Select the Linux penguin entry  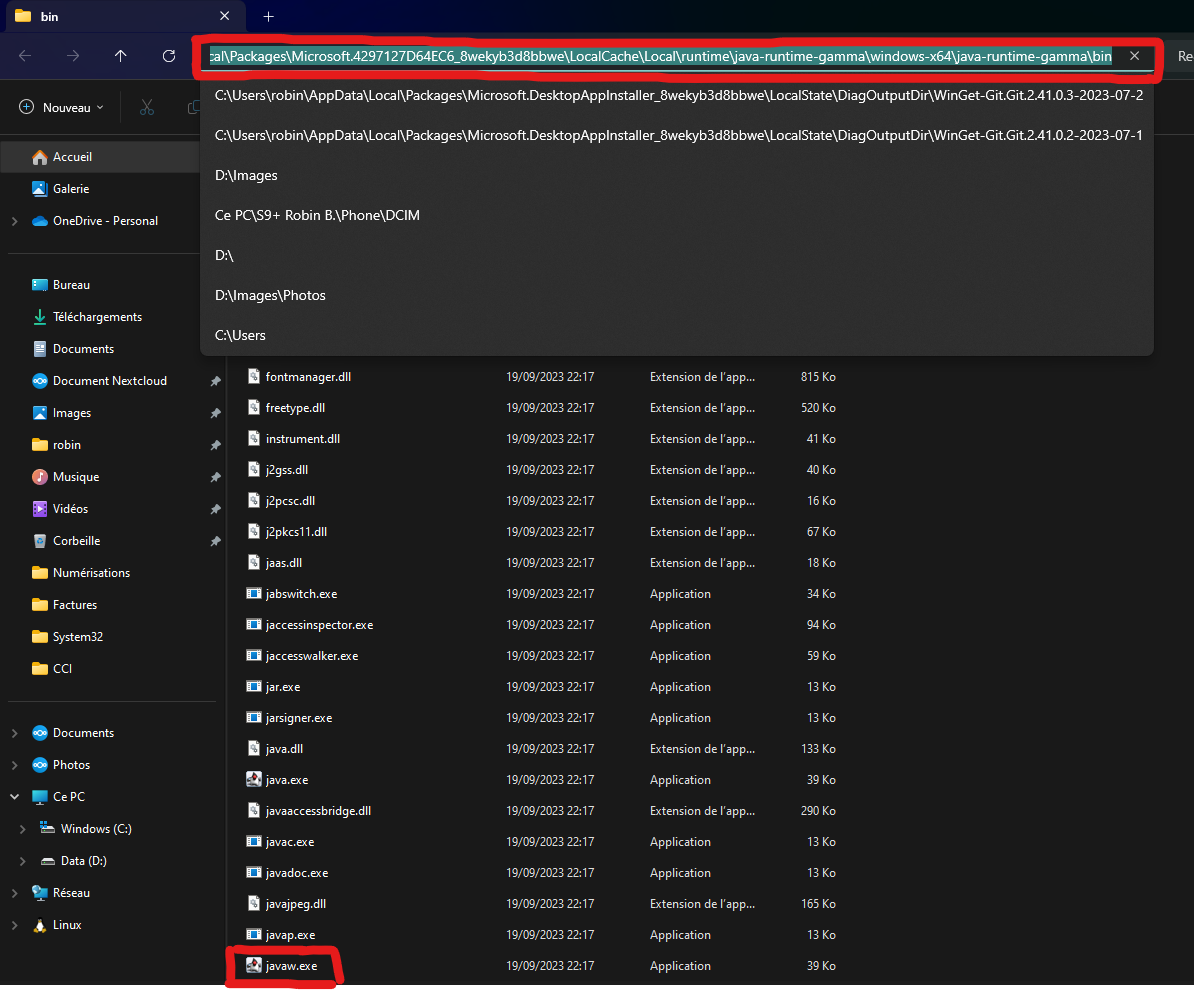(x=66, y=925)
